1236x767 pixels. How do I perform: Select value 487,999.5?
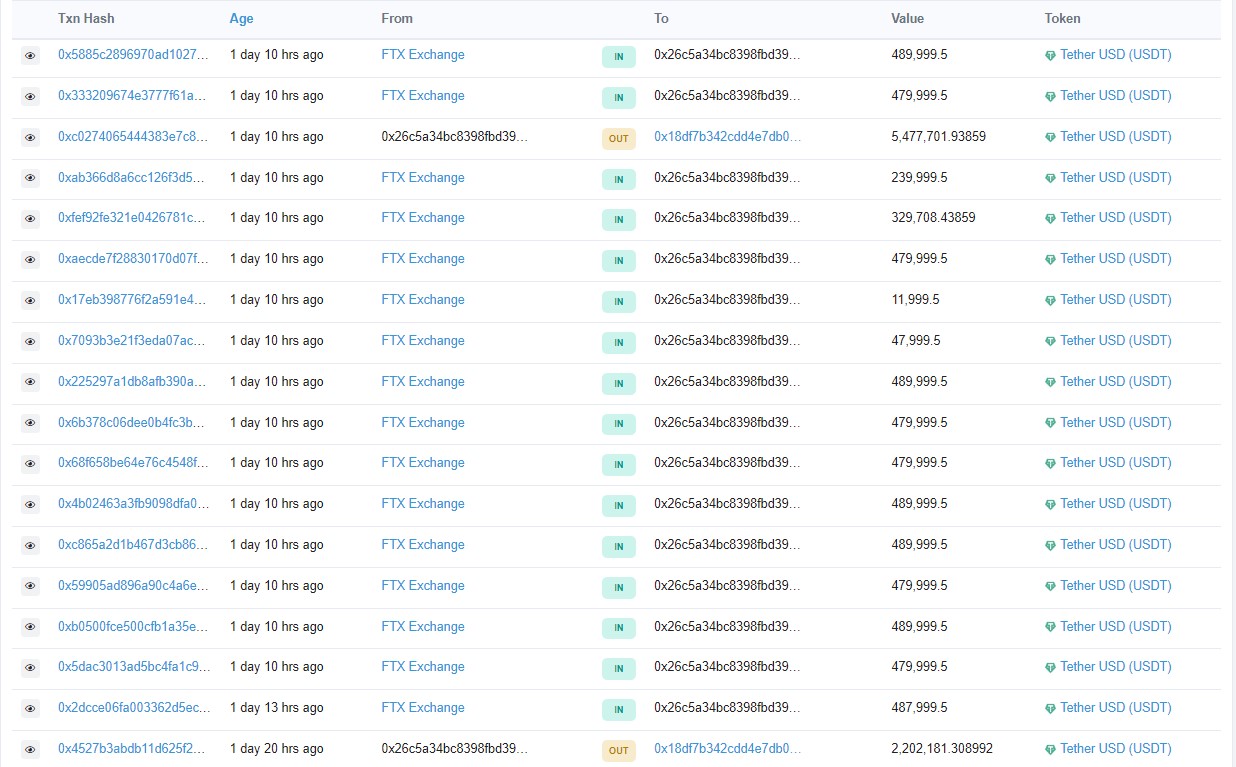(919, 708)
